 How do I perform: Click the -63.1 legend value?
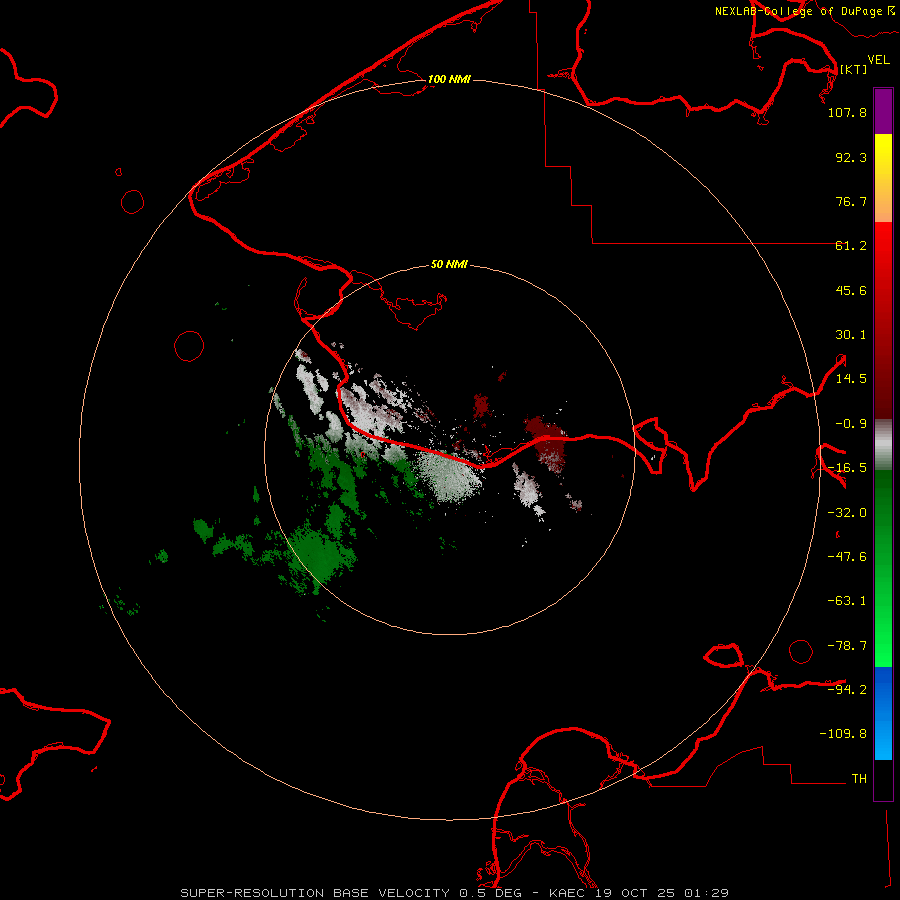(x=847, y=601)
